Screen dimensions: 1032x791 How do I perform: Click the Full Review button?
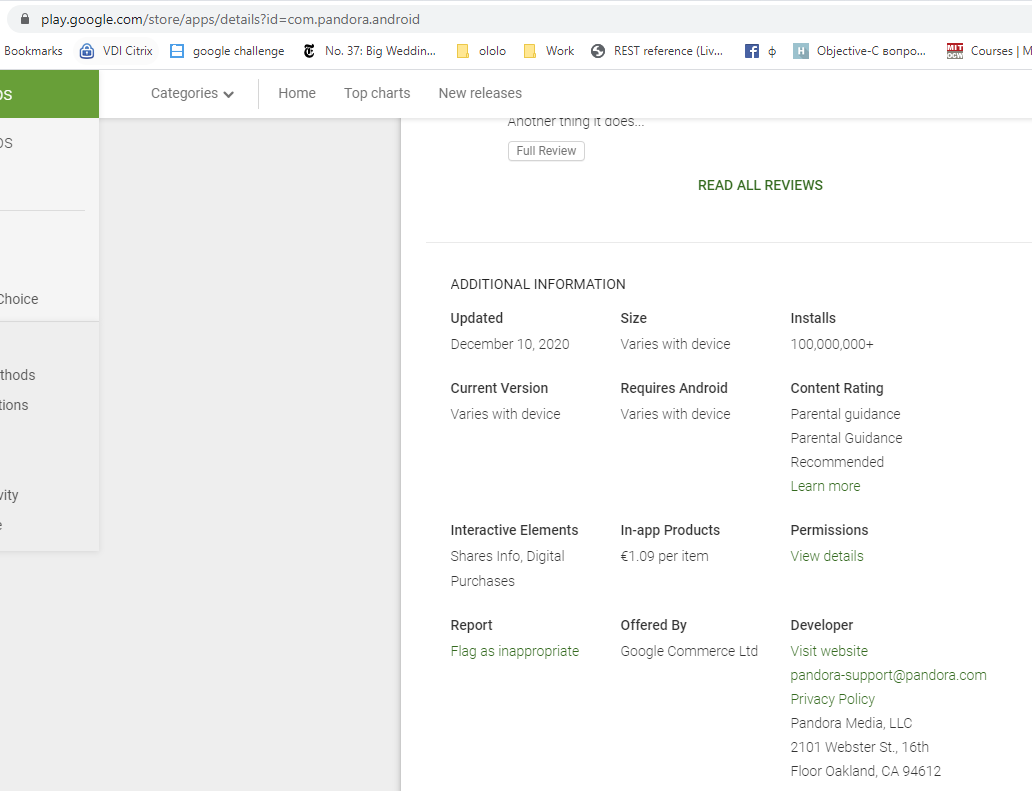[x=546, y=151]
